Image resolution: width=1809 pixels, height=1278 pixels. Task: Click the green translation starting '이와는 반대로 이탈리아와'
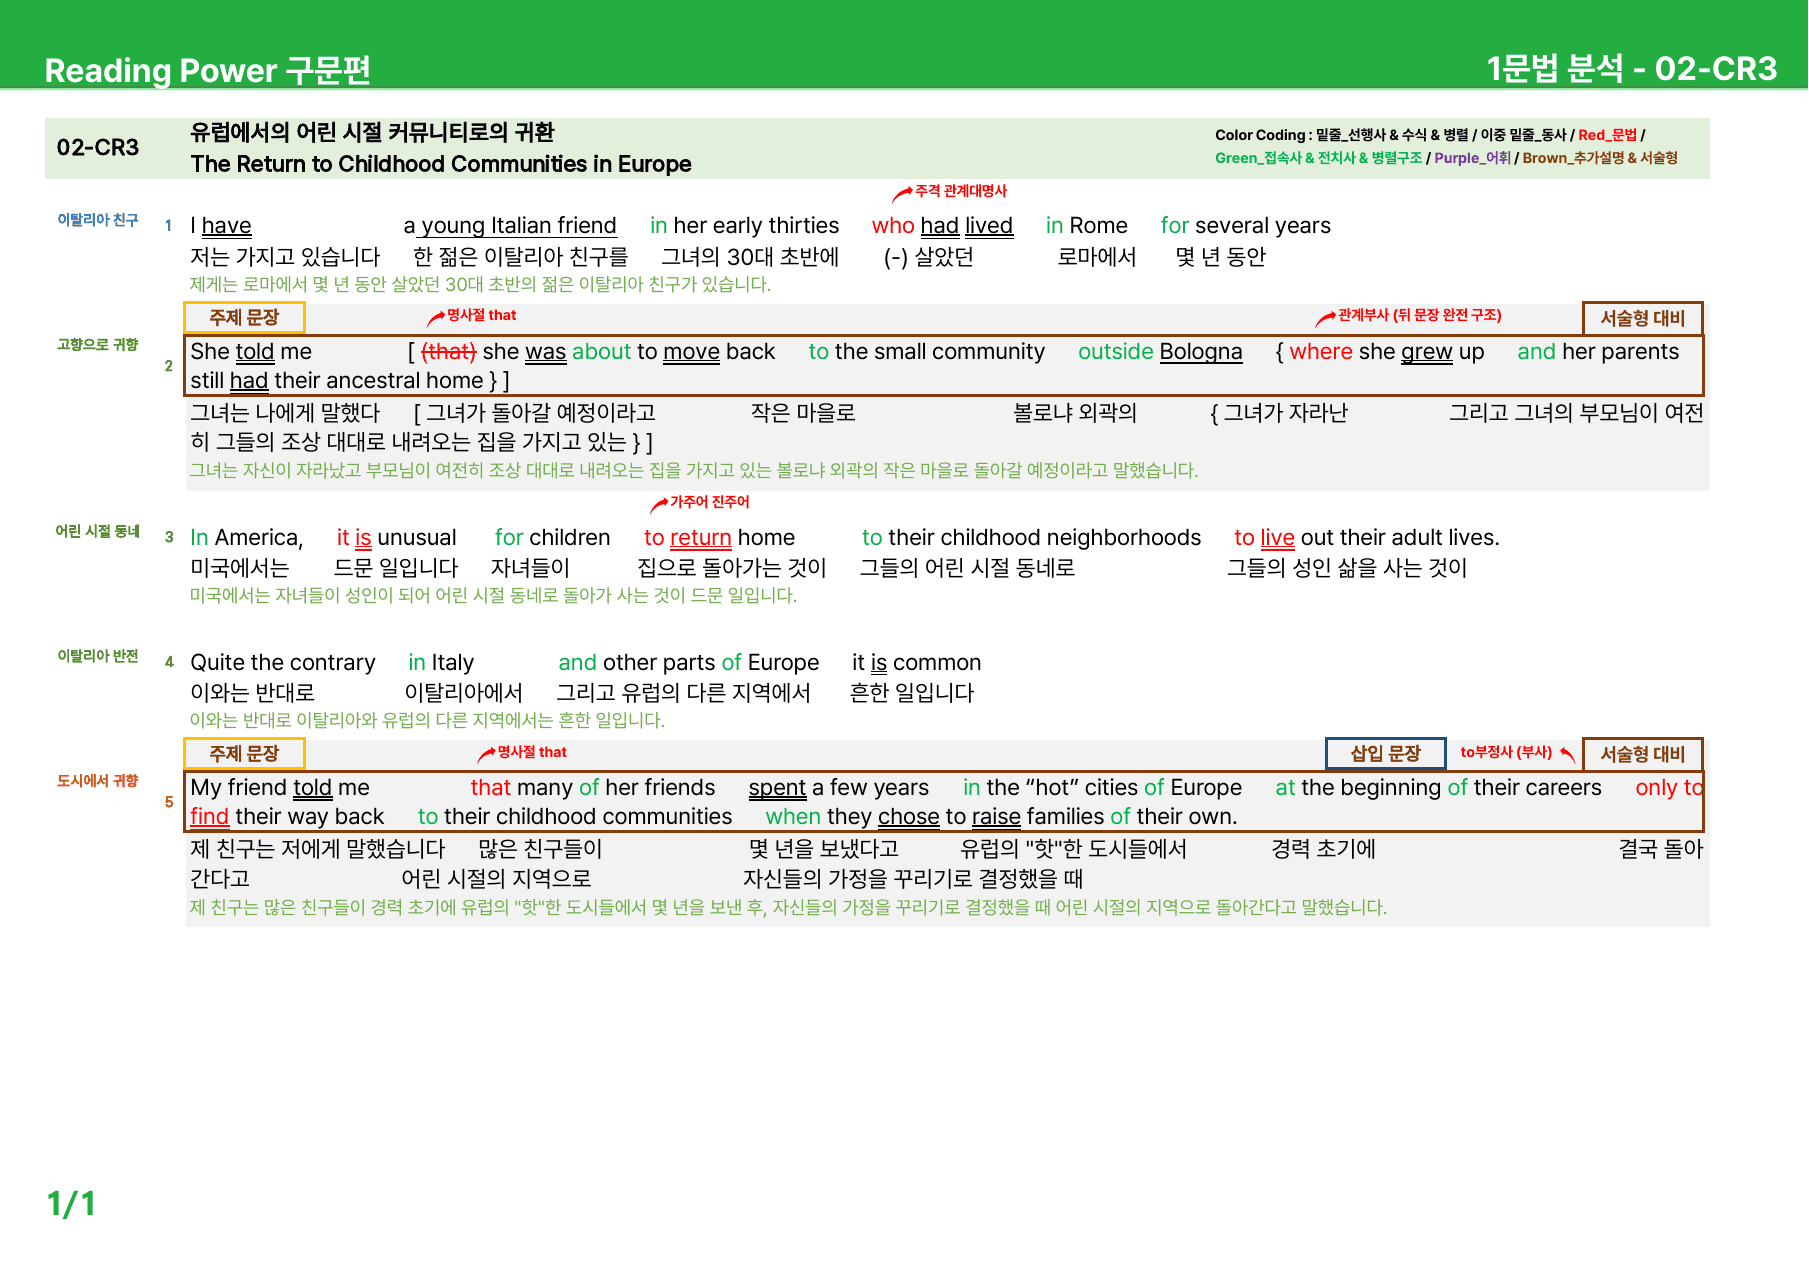click(x=428, y=721)
